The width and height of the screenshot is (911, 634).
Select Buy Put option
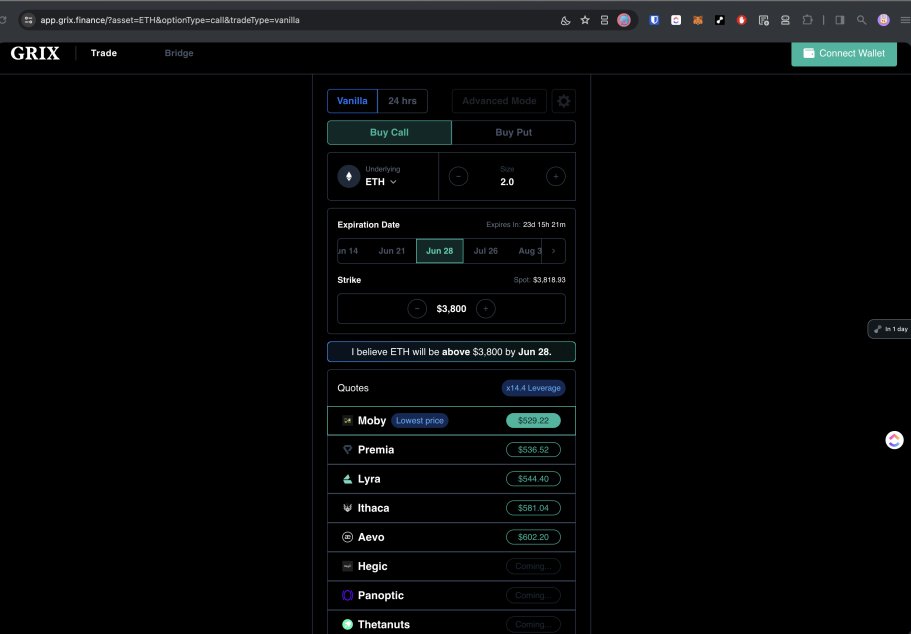tap(514, 132)
